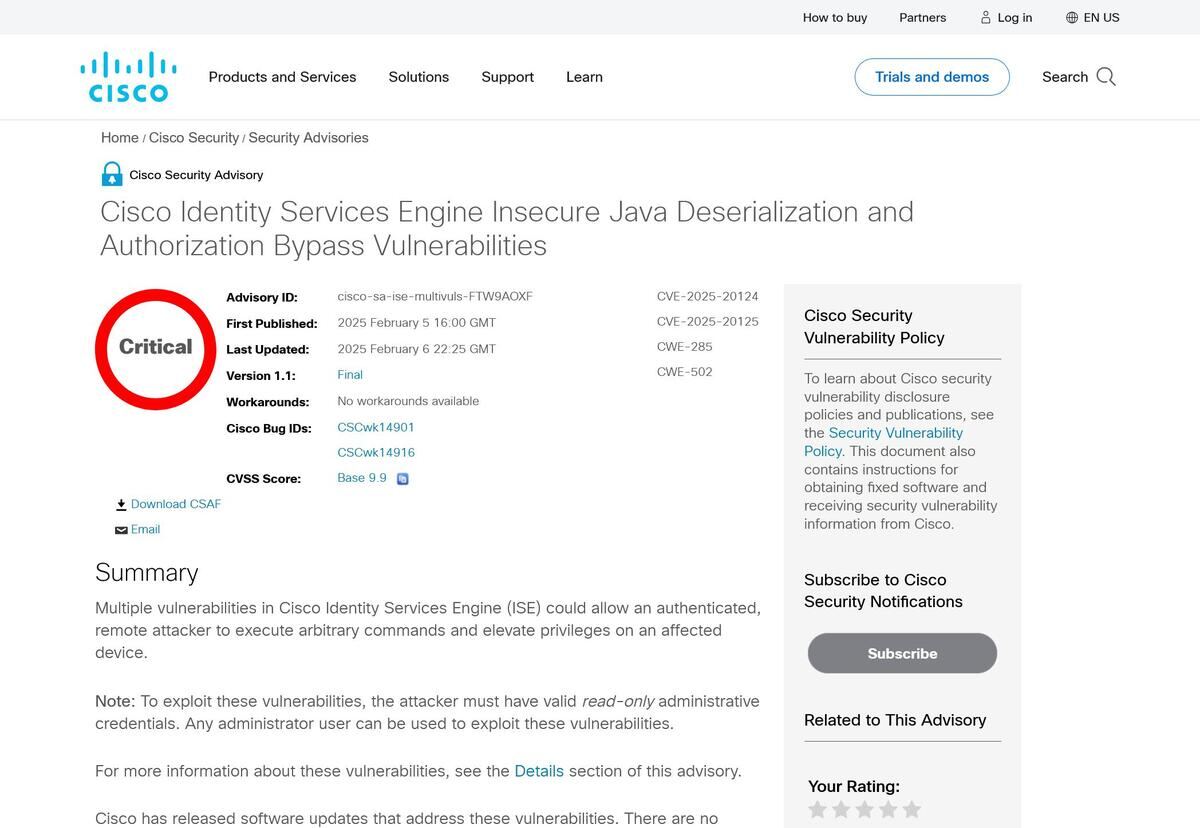Viewport: 1200px width, 828px height.
Task: Click the search magnifier icon
Action: [1106, 77]
